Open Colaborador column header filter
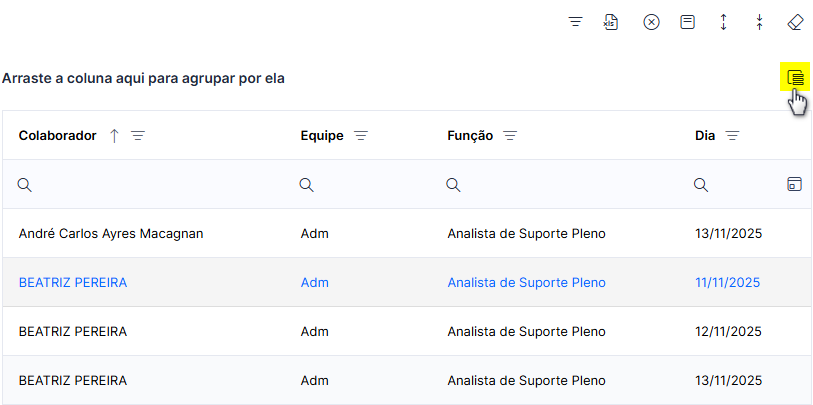This screenshot has height=405, width=813. 138,136
